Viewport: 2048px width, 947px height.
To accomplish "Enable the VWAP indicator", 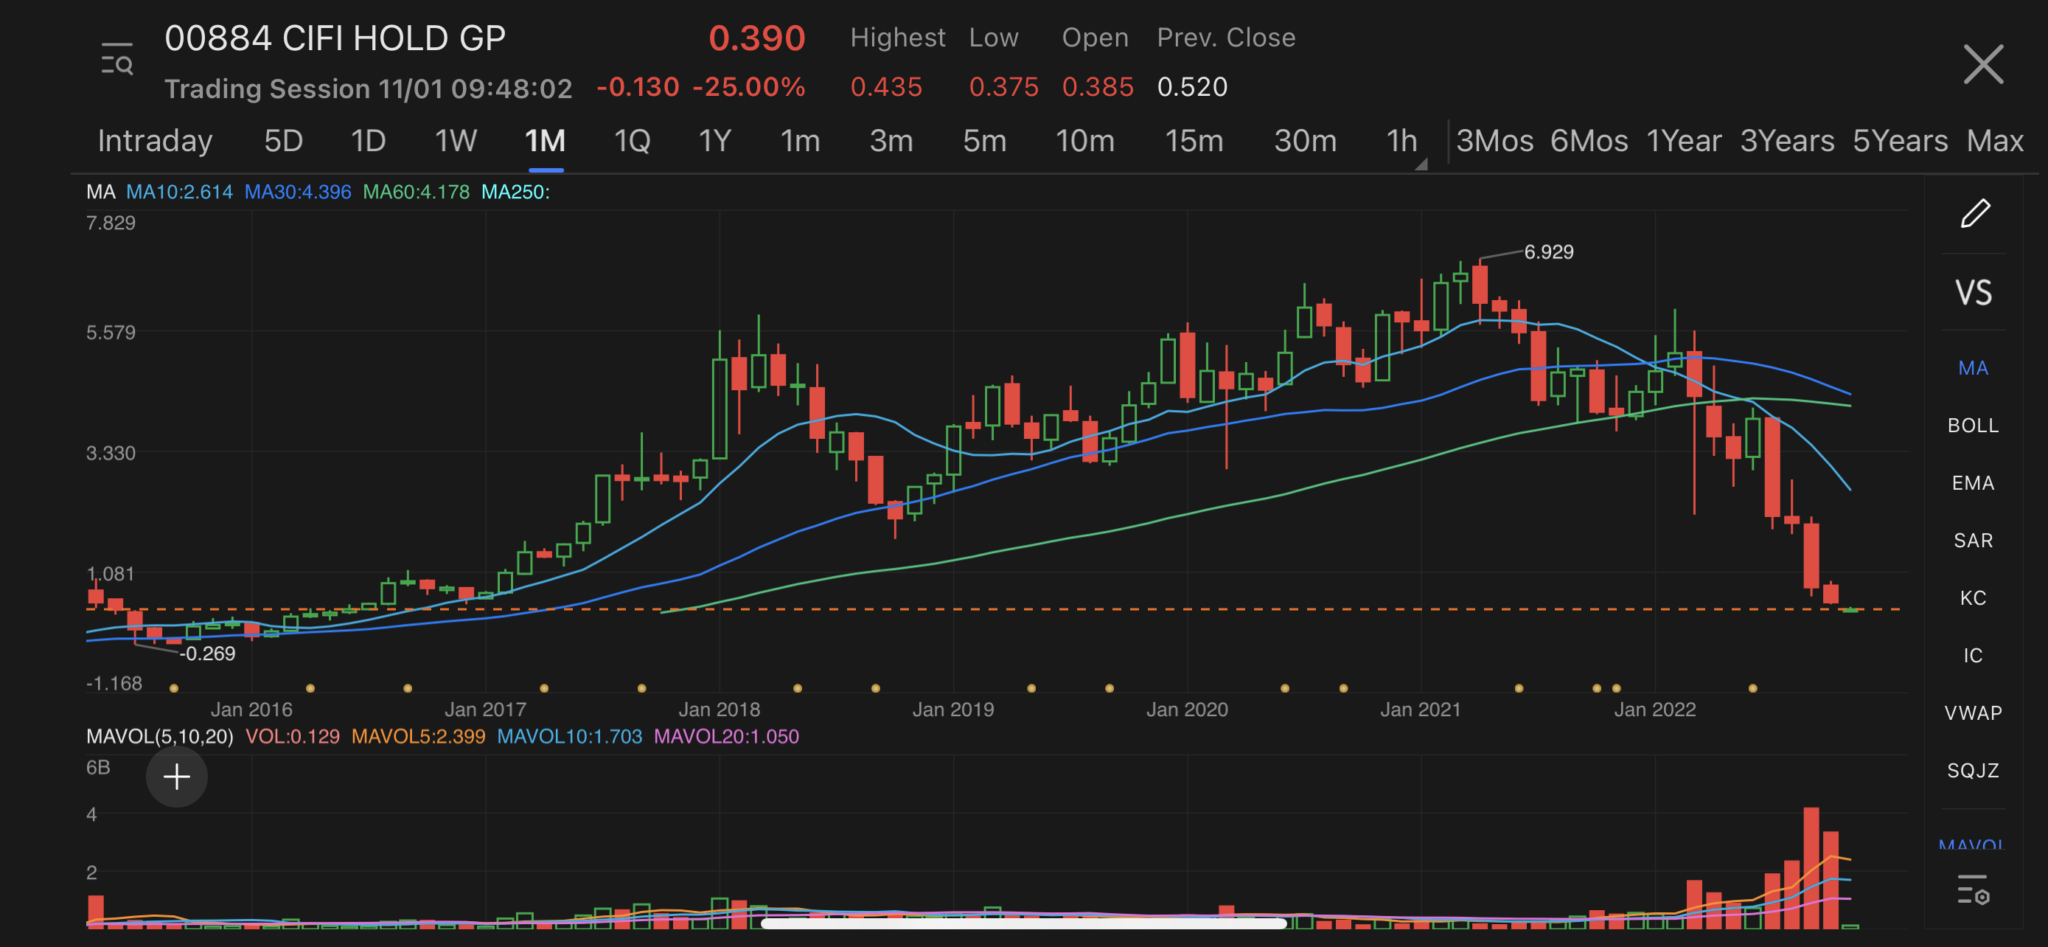I will coord(1973,713).
